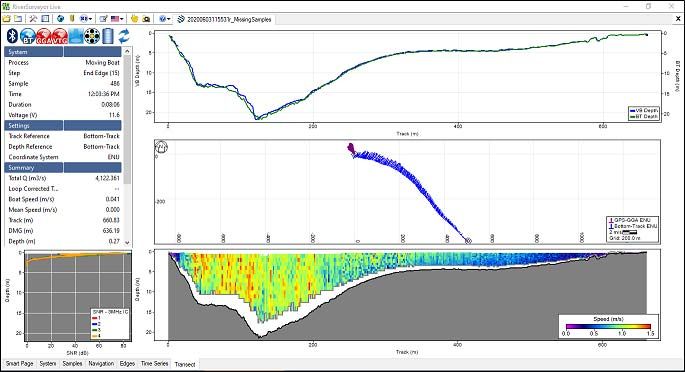This screenshot has height=372, width=685.
Task: Click the compass icon in track map
Action: point(162,147)
